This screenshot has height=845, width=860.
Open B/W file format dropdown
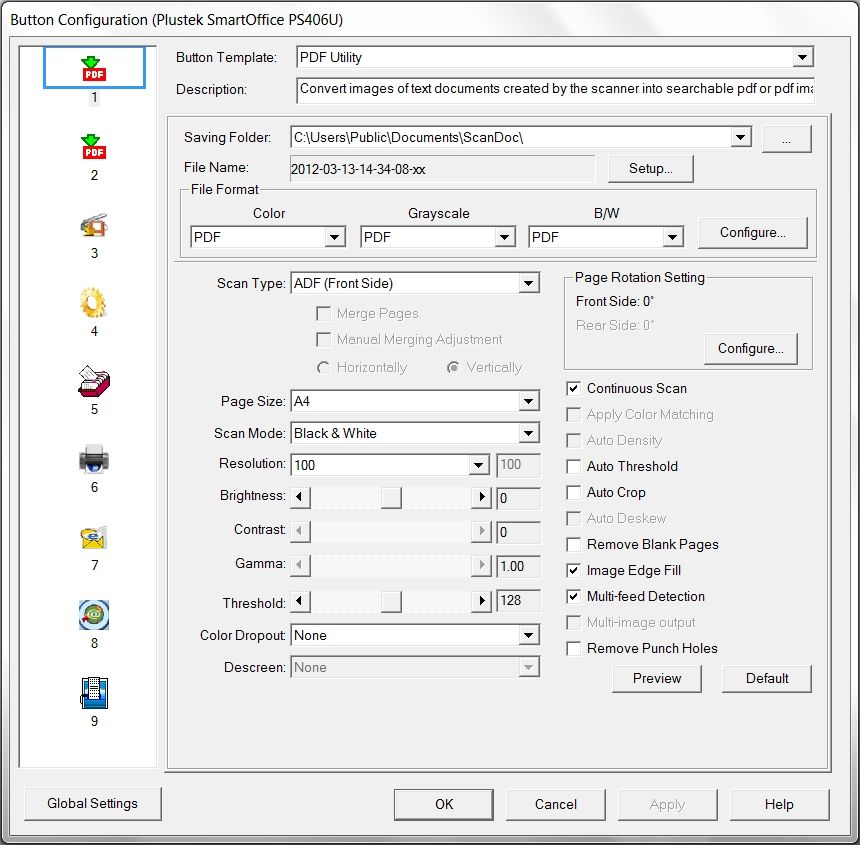pyautogui.click(x=672, y=237)
